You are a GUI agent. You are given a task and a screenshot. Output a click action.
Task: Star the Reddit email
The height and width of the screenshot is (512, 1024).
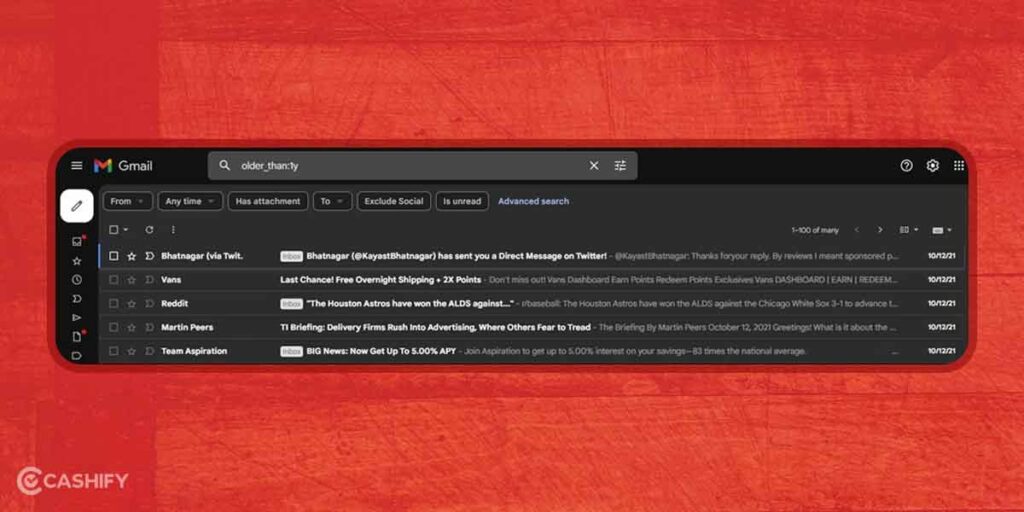tap(131, 304)
